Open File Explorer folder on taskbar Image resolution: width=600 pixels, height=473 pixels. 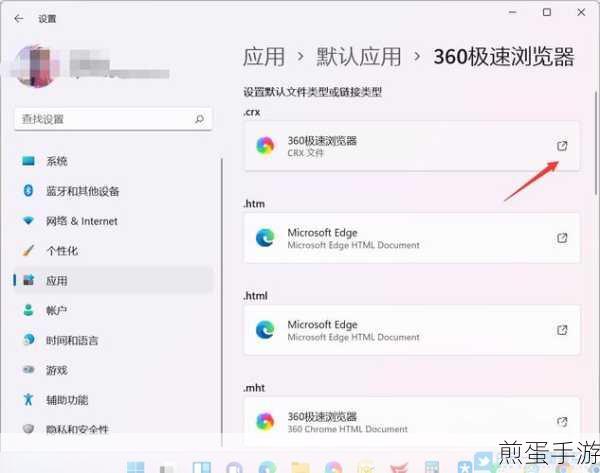300,468
